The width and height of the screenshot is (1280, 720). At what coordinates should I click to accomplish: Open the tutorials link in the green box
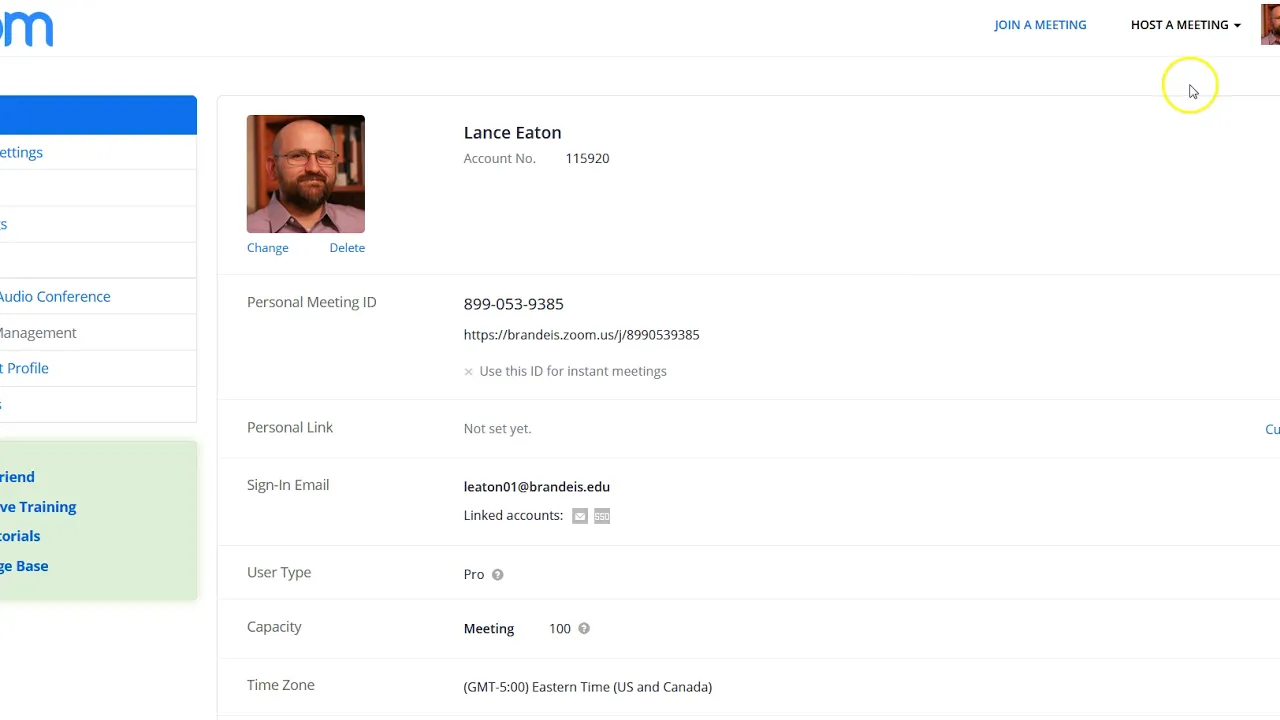point(20,536)
